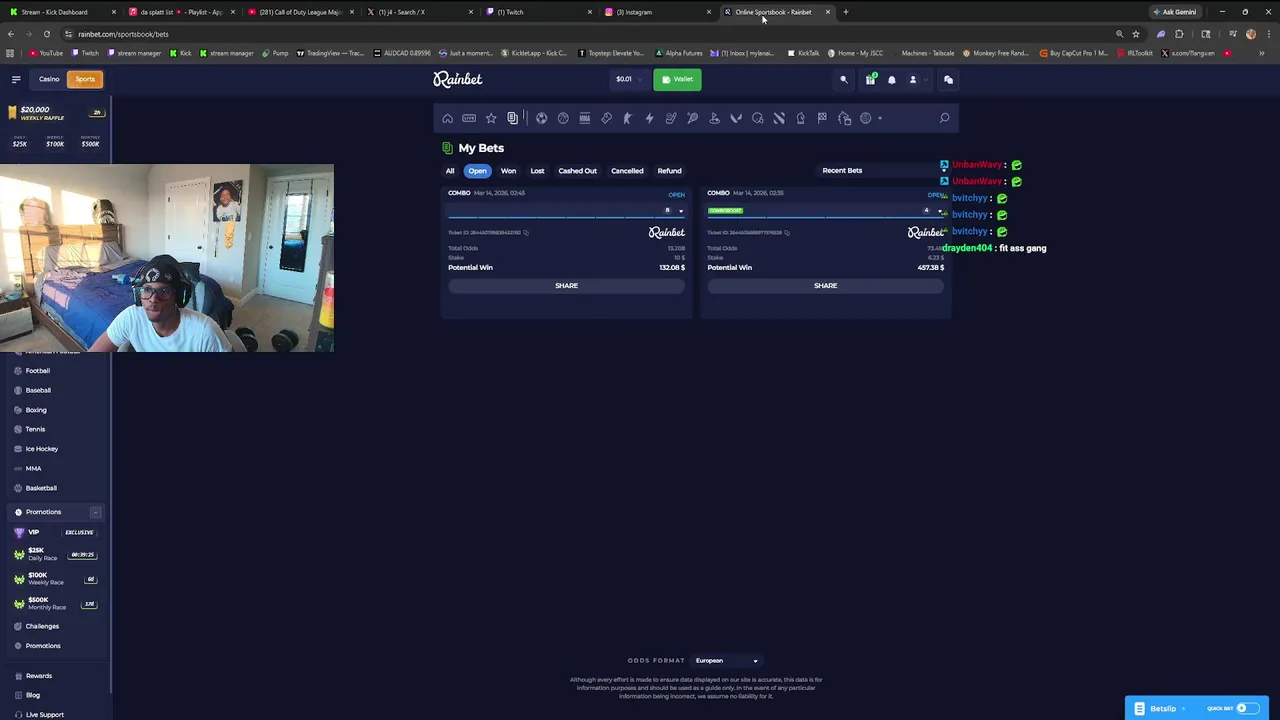This screenshot has height=720, width=1280.
Task: Expand selections of the 132.08 $ combo
Action: click(x=681, y=211)
